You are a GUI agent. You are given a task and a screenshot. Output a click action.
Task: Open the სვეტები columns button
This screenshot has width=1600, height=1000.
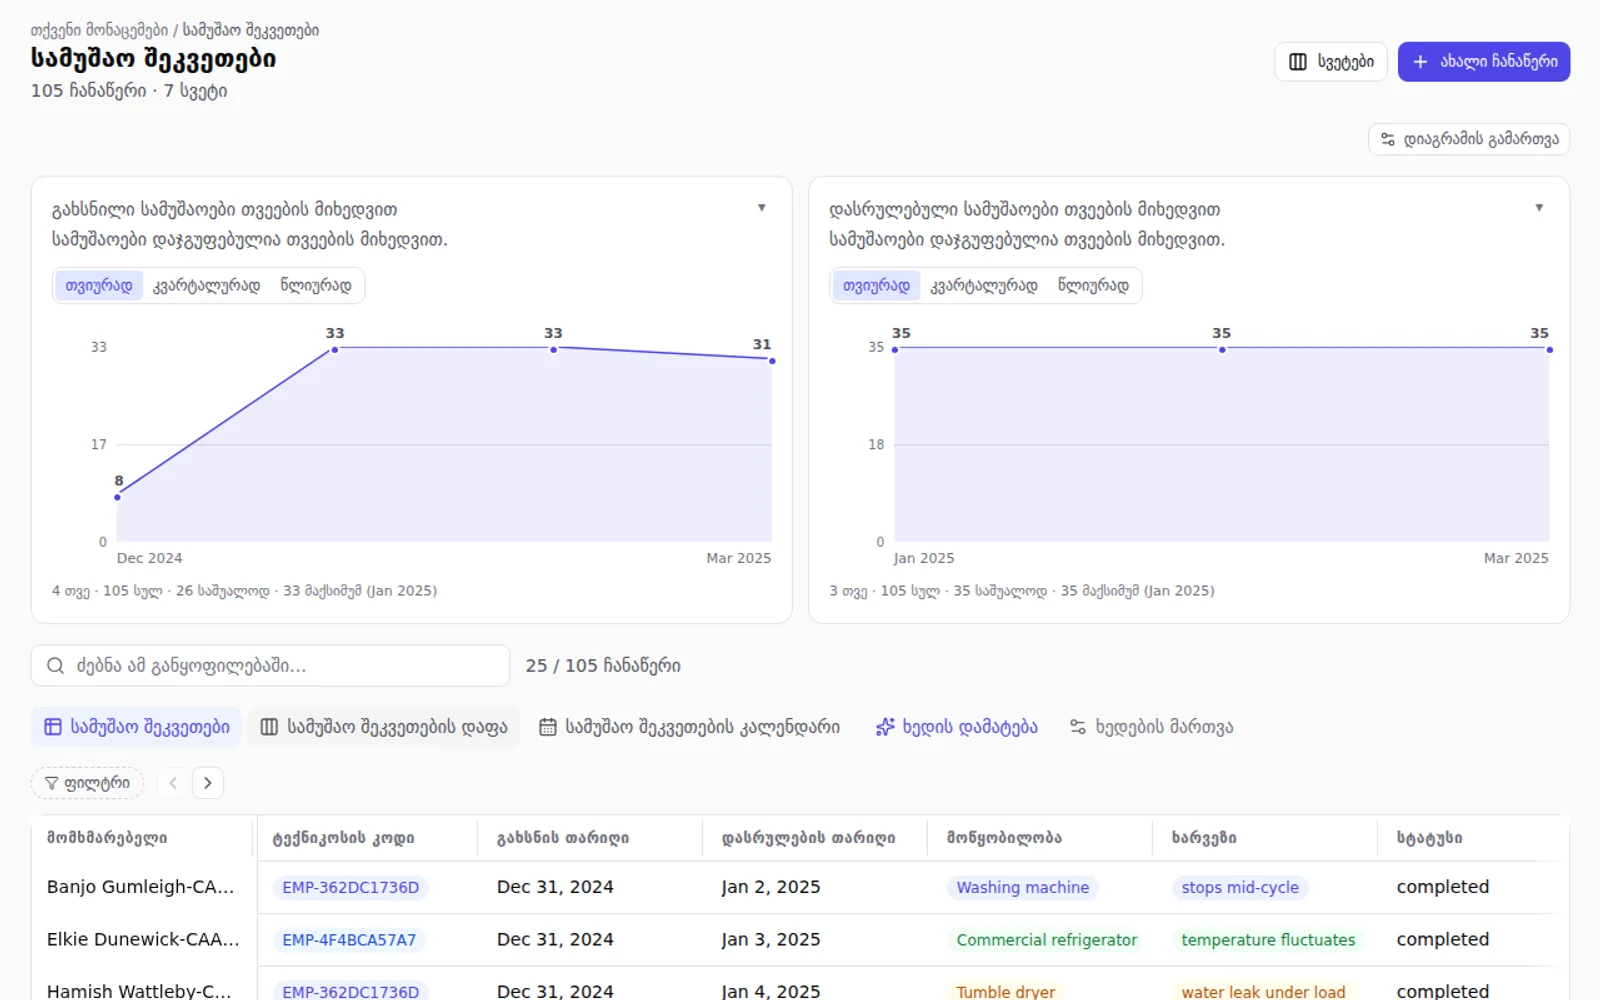click(1330, 62)
